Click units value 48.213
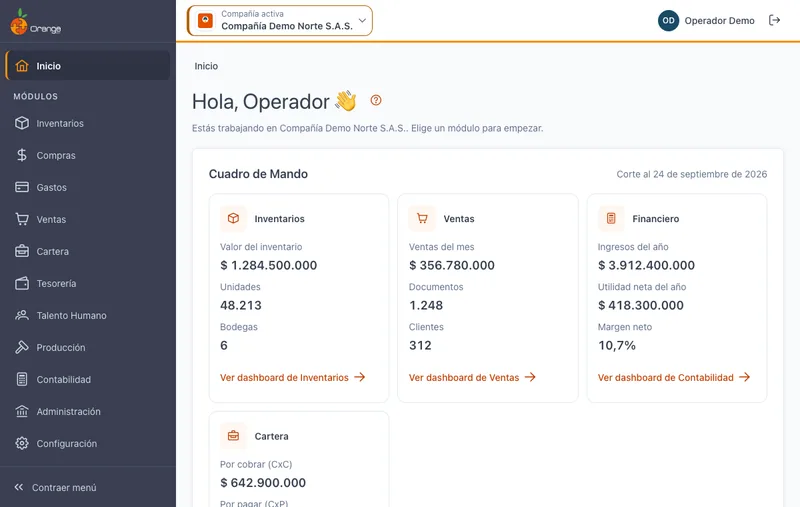The height and width of the screenshot is (507, 800). click(x=240, y=305)
